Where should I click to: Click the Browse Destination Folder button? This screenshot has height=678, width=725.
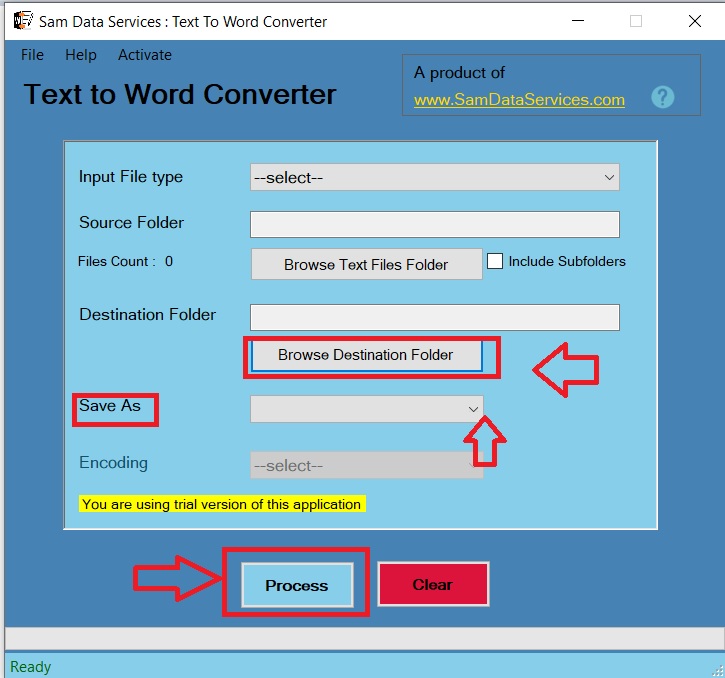(x=366, y=355)
